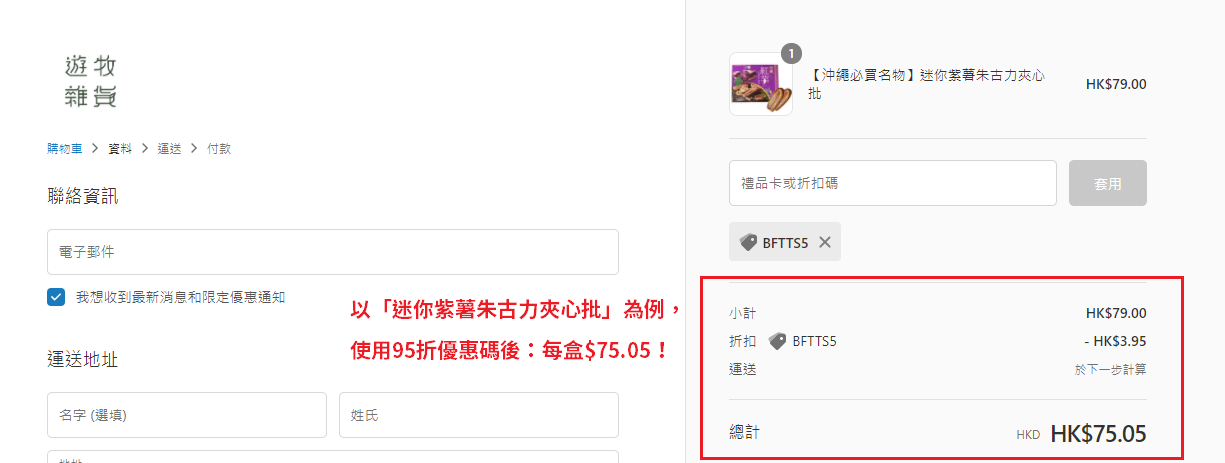Focus the 姓氏 input field
Image resolution: width=1225 pixels, height=463 pixels.
click(x=479, y=415)
